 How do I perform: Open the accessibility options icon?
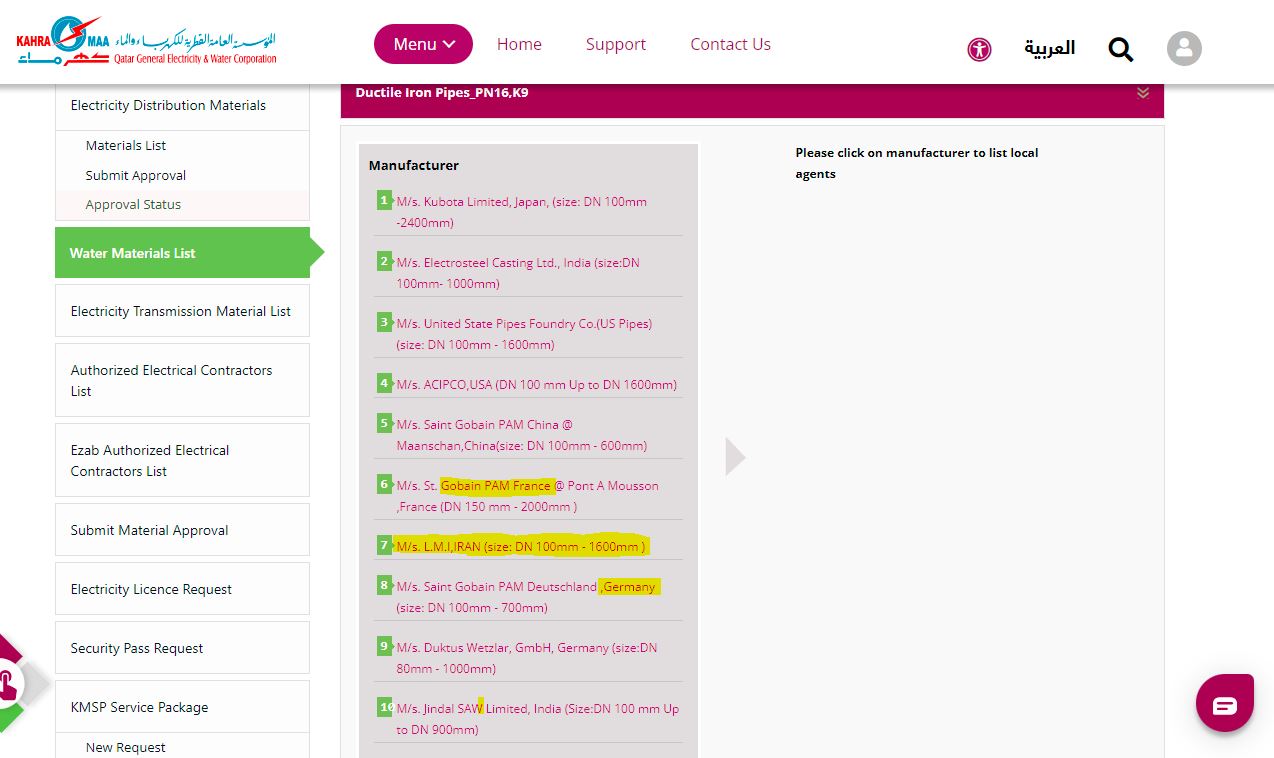point(979,49)
